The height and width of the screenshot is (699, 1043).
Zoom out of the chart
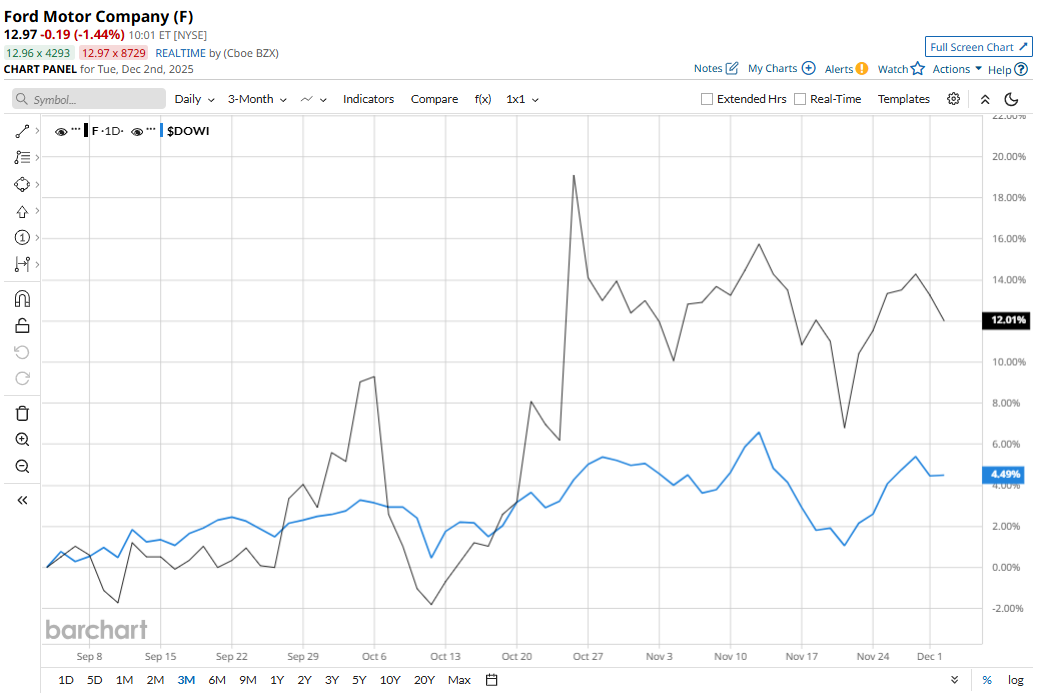pyautogui.click(x=22, y=466)
